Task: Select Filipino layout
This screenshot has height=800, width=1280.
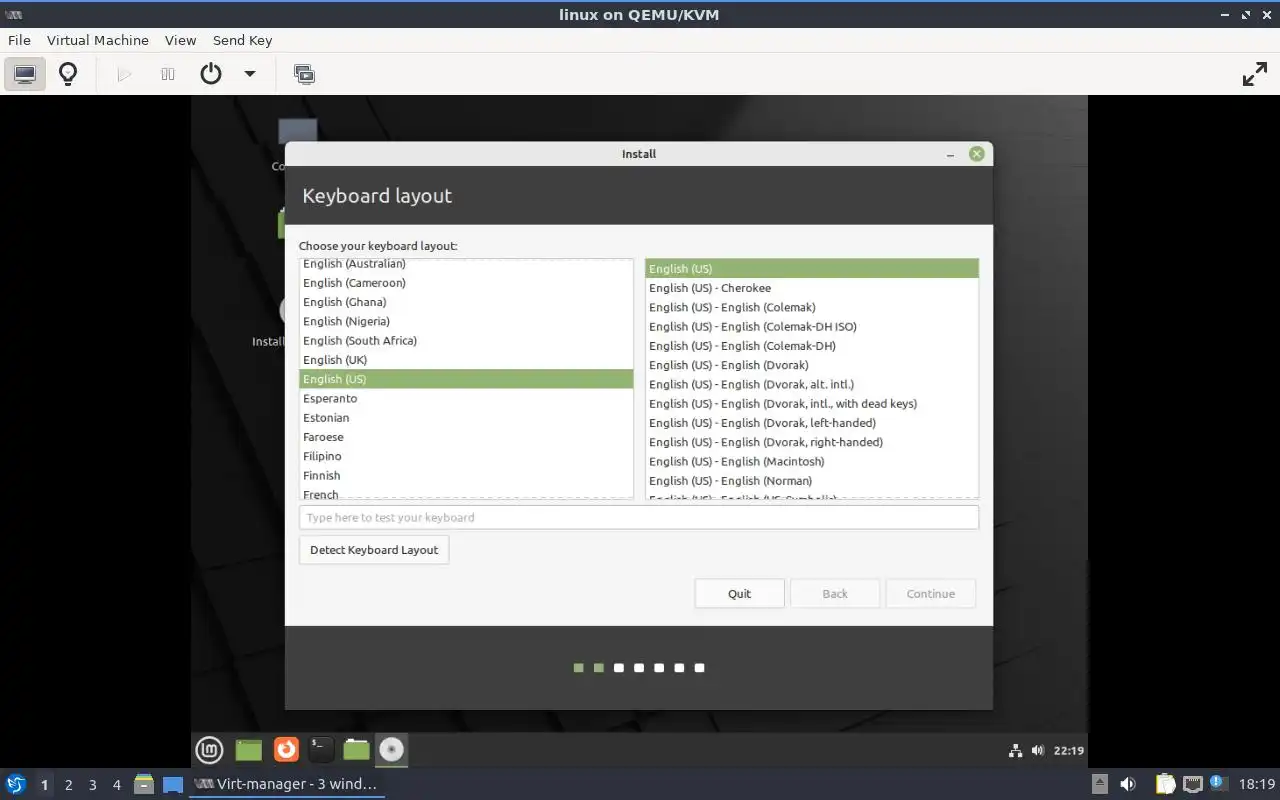Action: point(466,456)
